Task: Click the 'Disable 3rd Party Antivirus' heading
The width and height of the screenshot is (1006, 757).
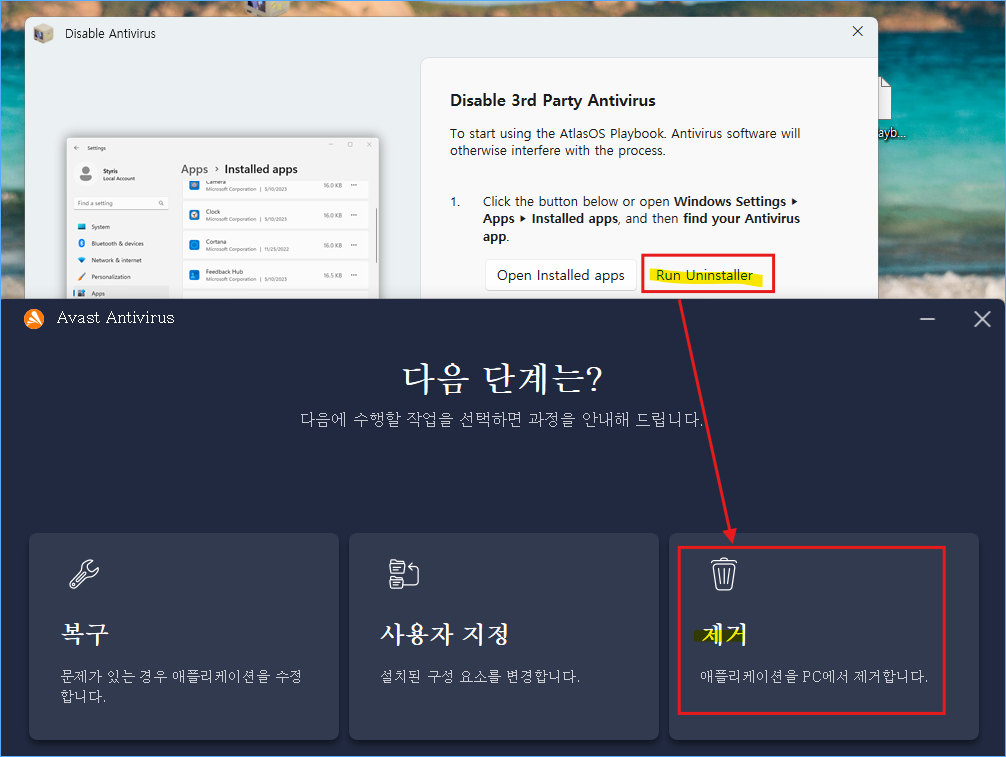Action: (552, 101)
